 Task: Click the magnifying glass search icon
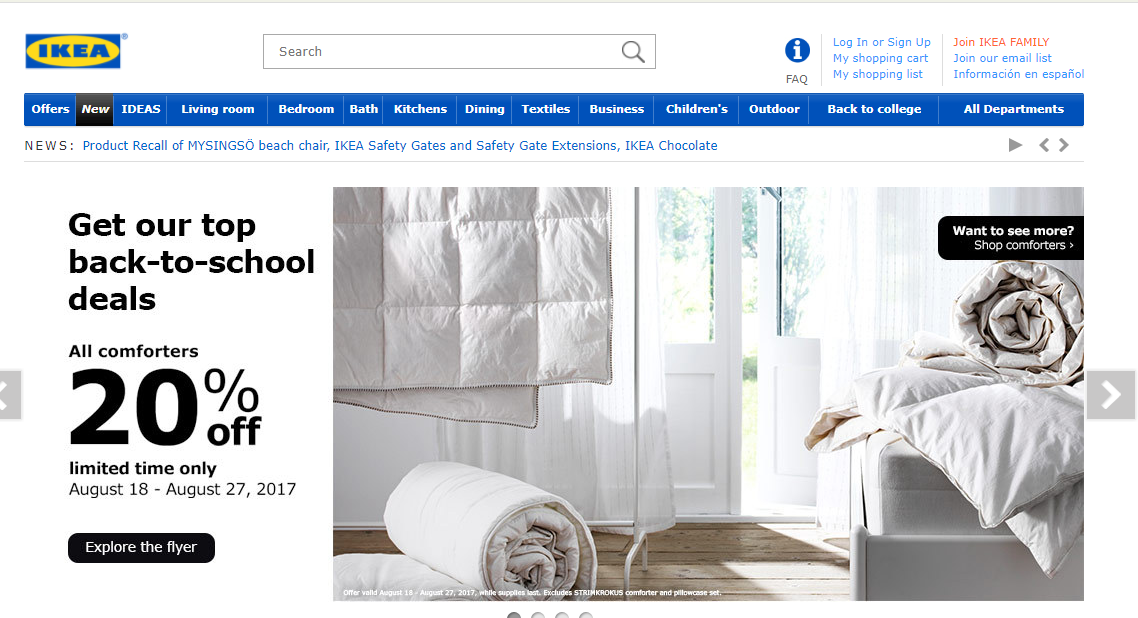[631, 51]
